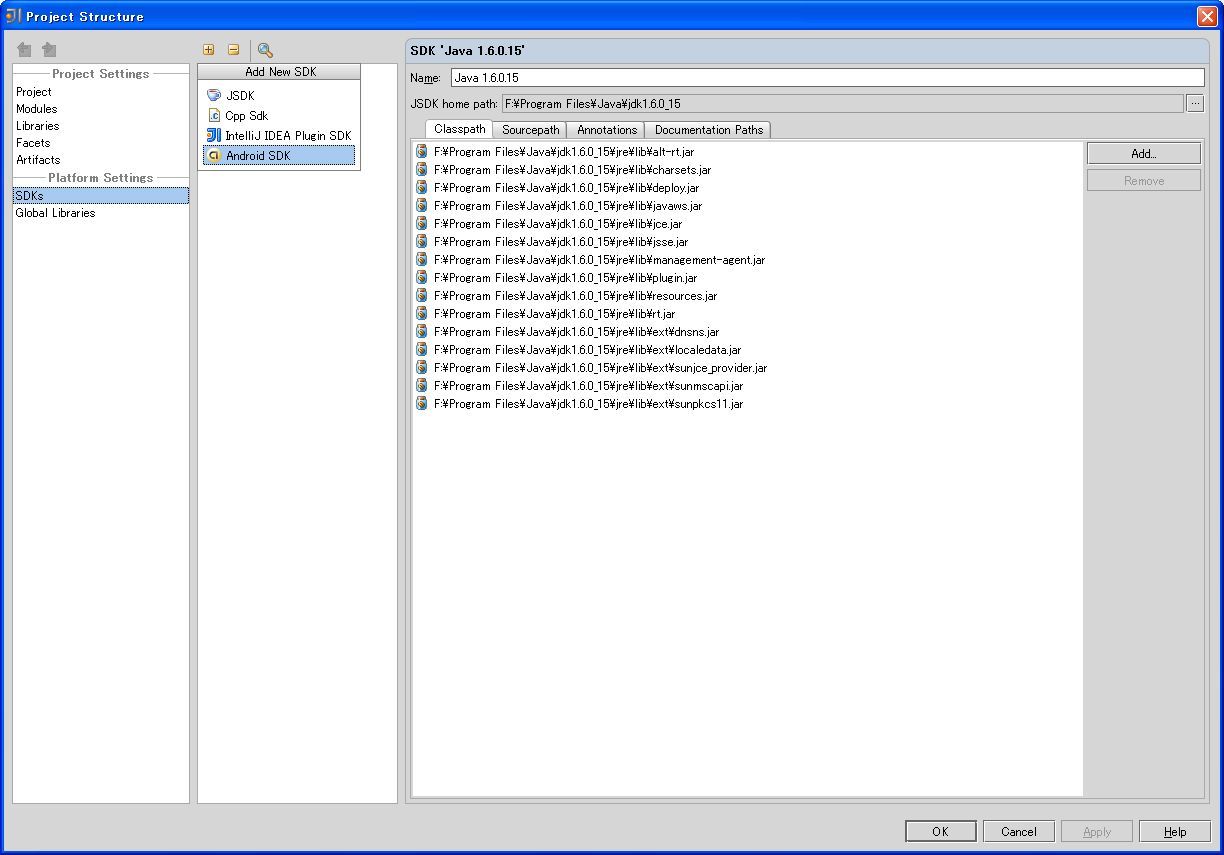Open the Documentation Paths tab
This screenshot has height=855, width=1224.
point(708,130)
